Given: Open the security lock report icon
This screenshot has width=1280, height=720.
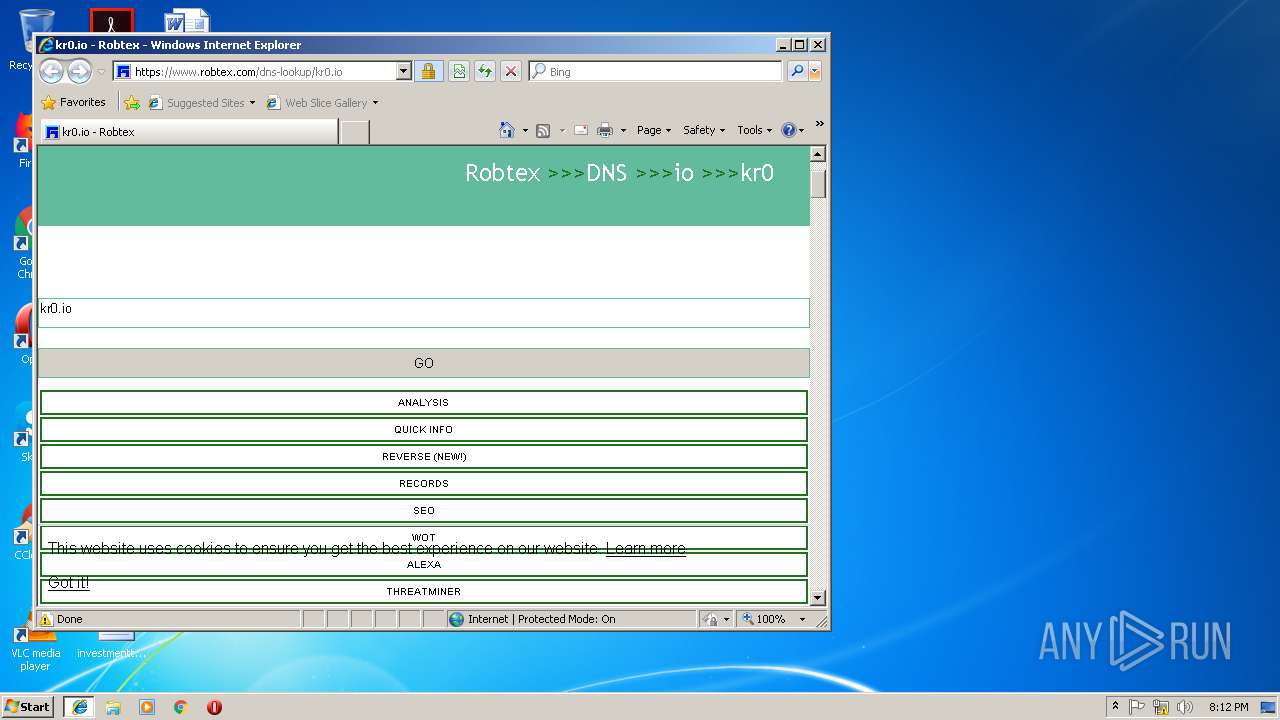Looking at the screenshot, I should [x=428, y=71].
